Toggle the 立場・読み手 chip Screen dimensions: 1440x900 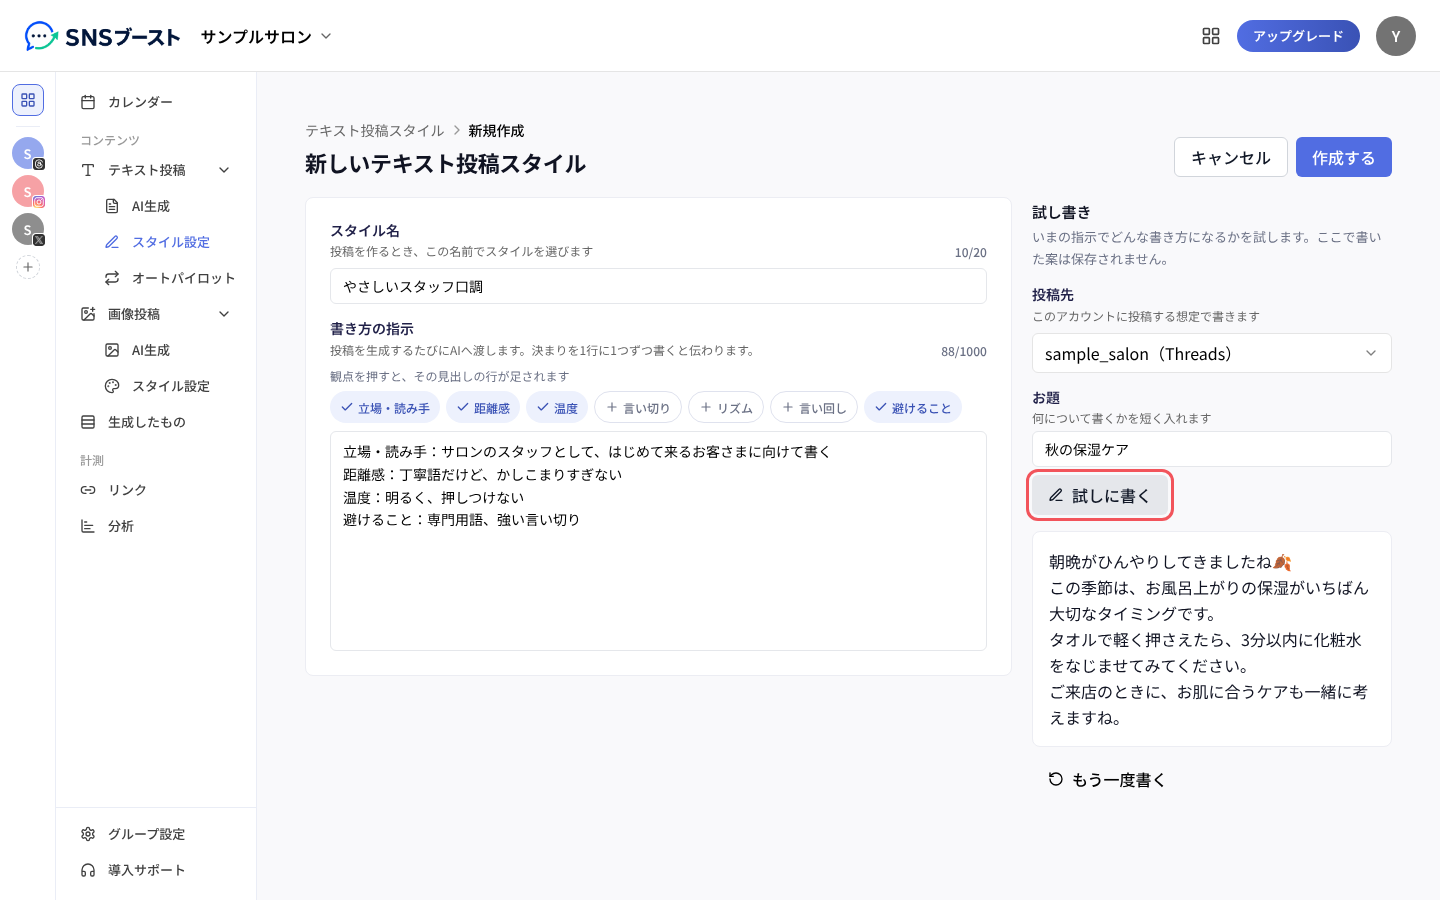tap(385, 408)
